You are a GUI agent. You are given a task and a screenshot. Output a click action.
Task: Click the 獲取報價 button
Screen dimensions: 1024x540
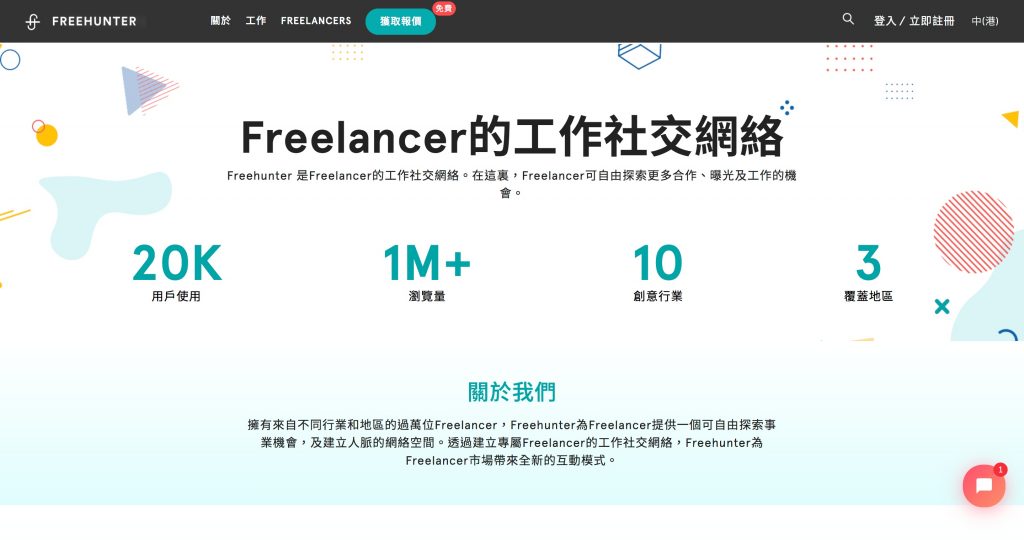(400, 22)
